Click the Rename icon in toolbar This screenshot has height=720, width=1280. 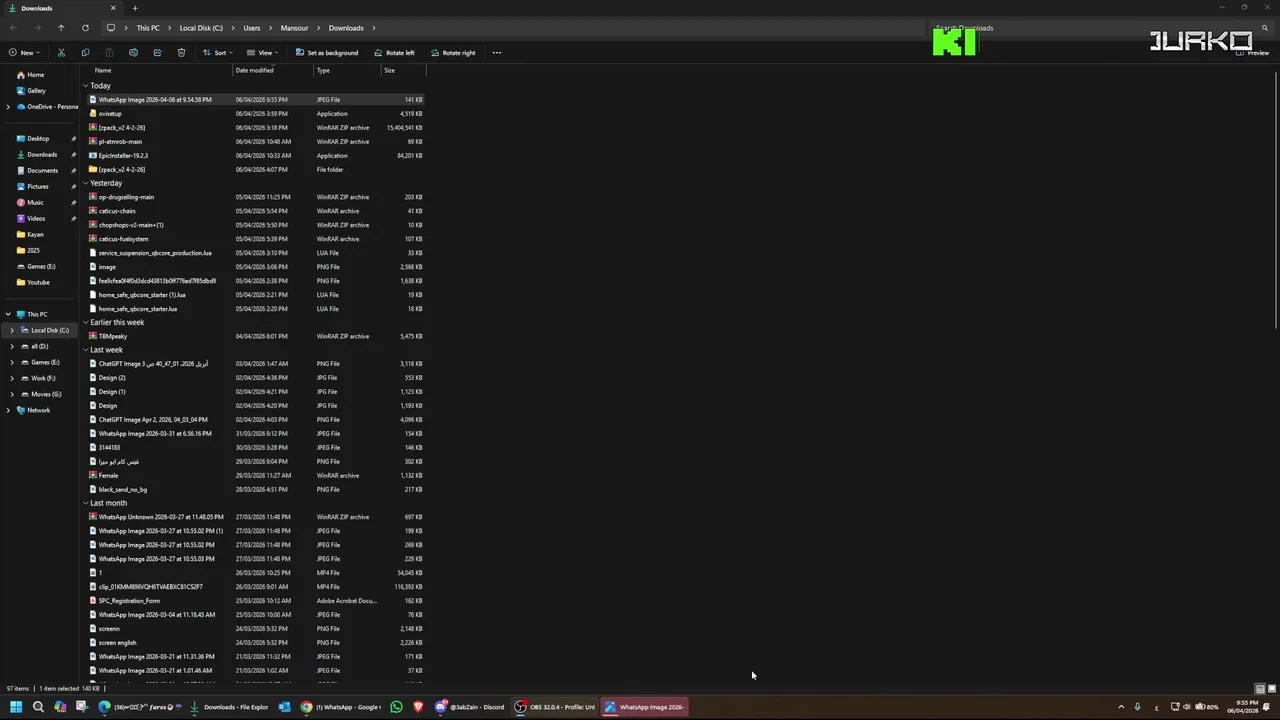[x=133, y=53]
